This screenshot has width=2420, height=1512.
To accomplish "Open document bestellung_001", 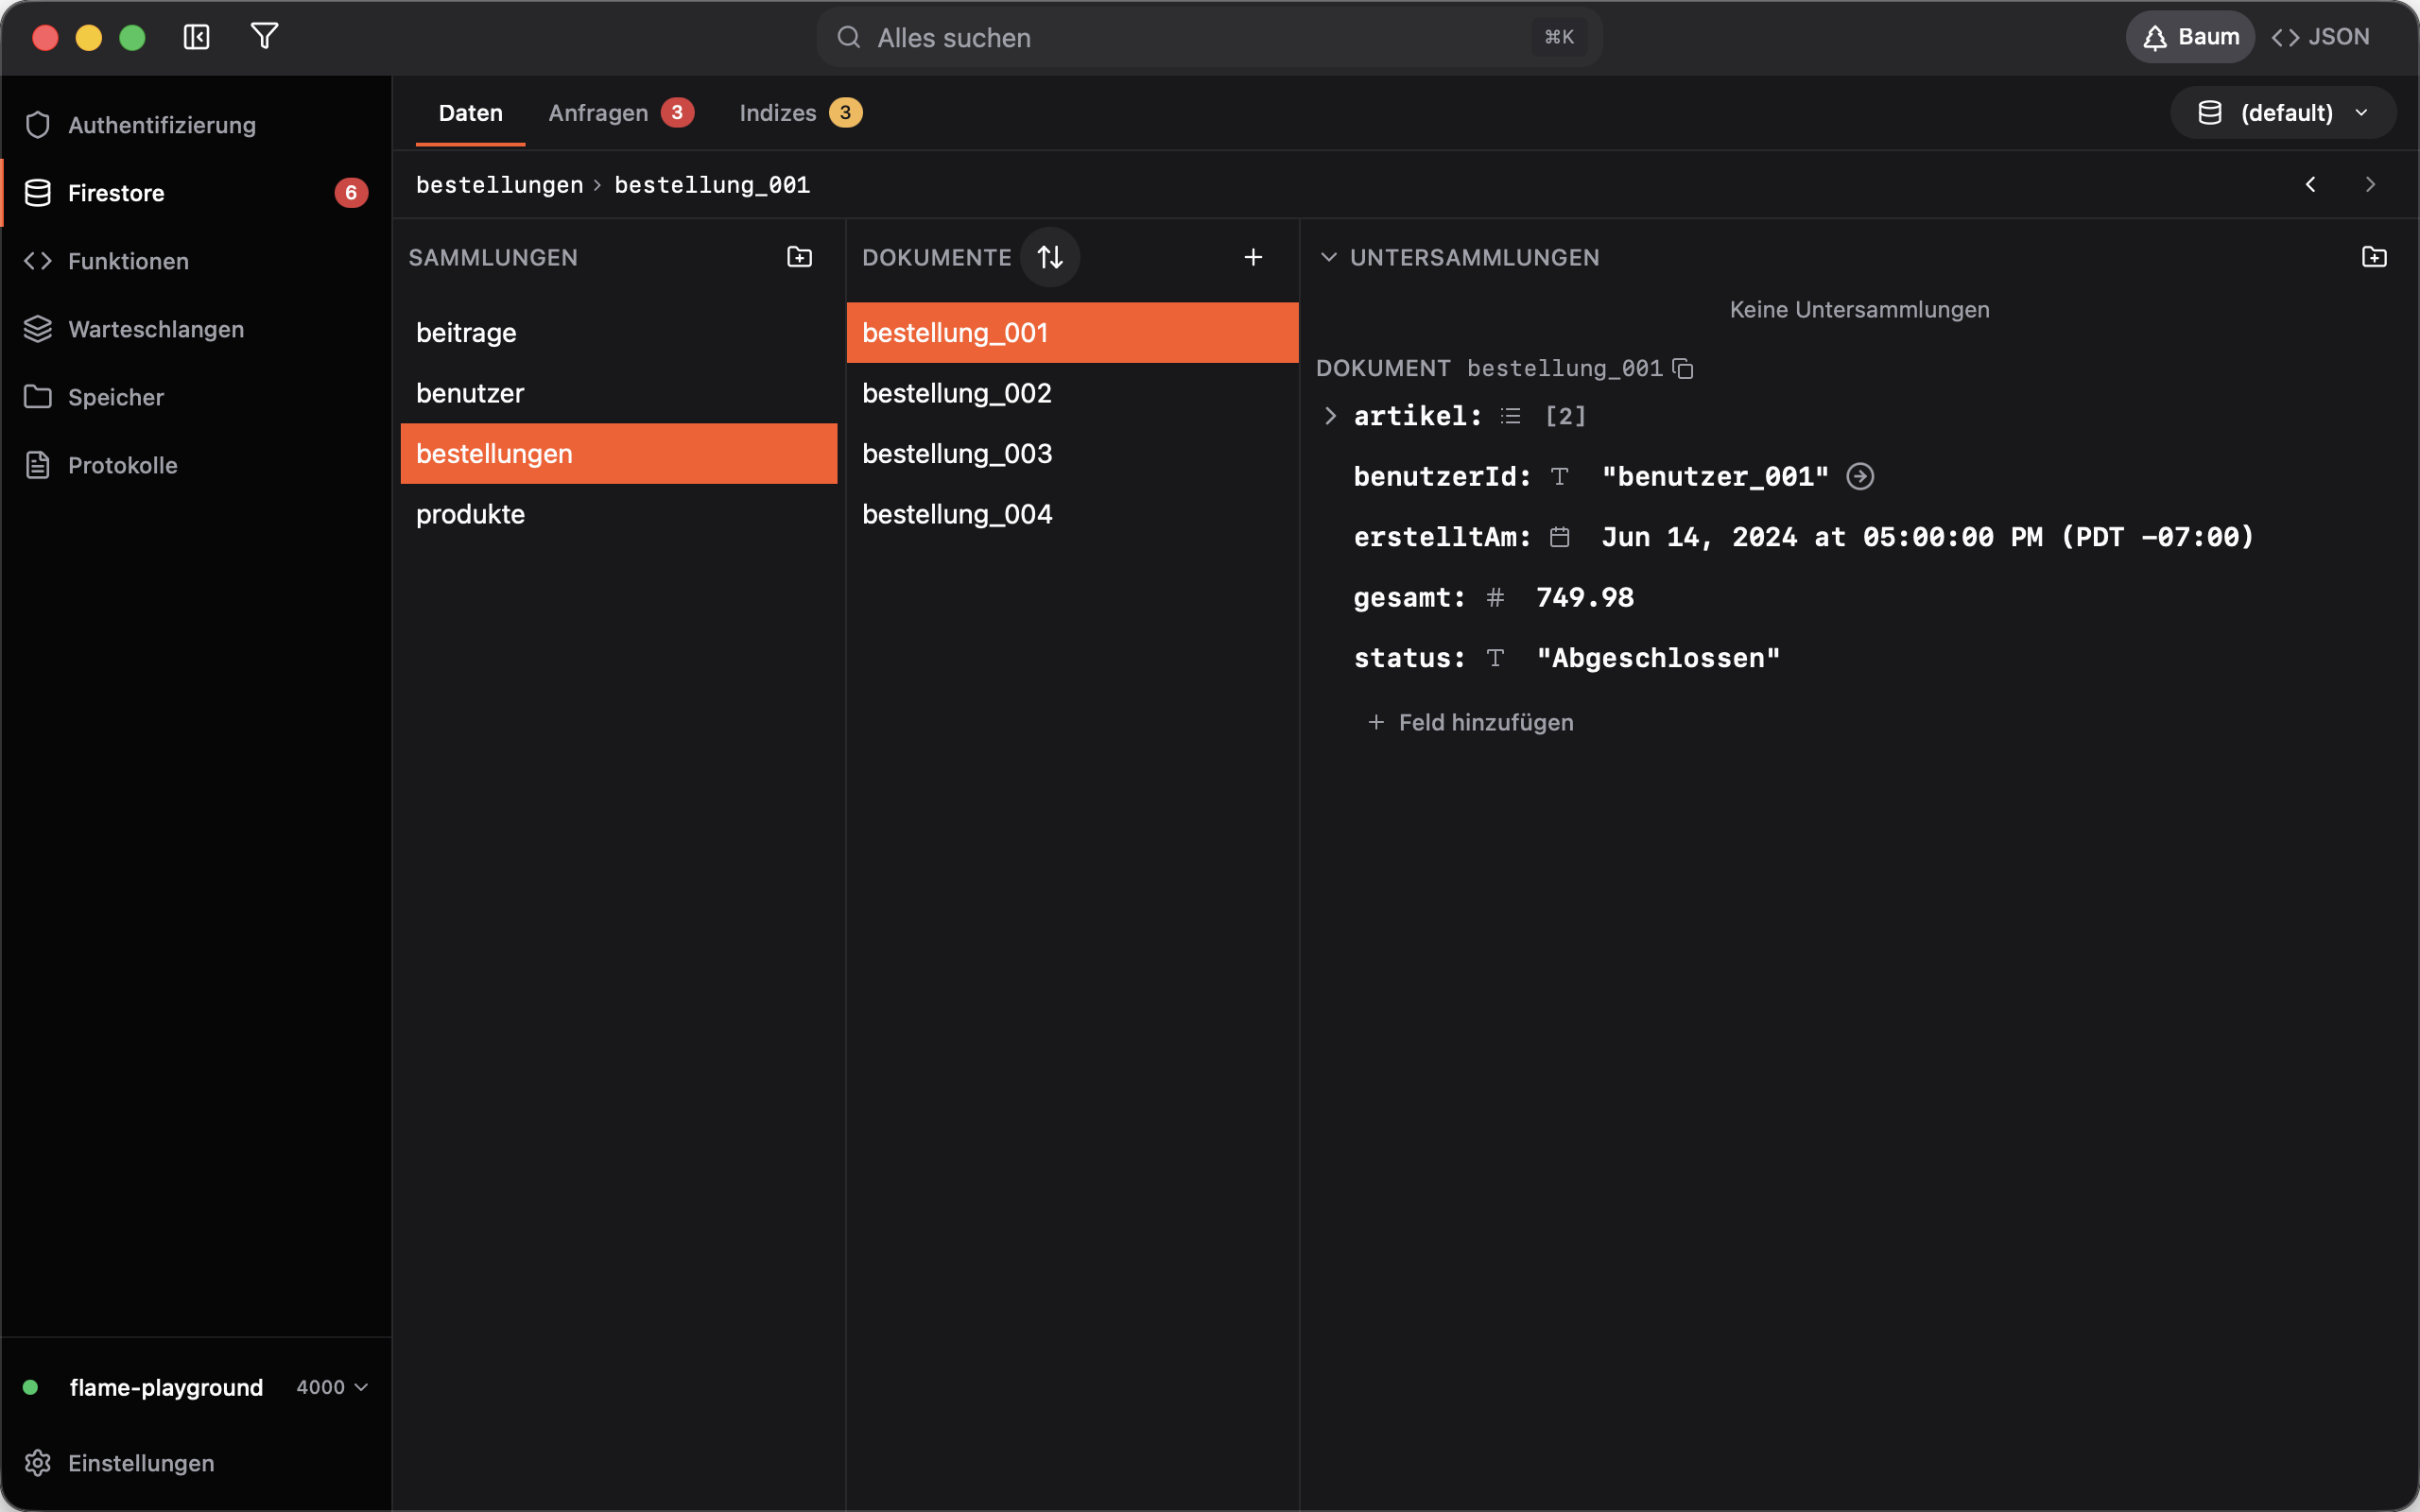I will point(1072,333).
